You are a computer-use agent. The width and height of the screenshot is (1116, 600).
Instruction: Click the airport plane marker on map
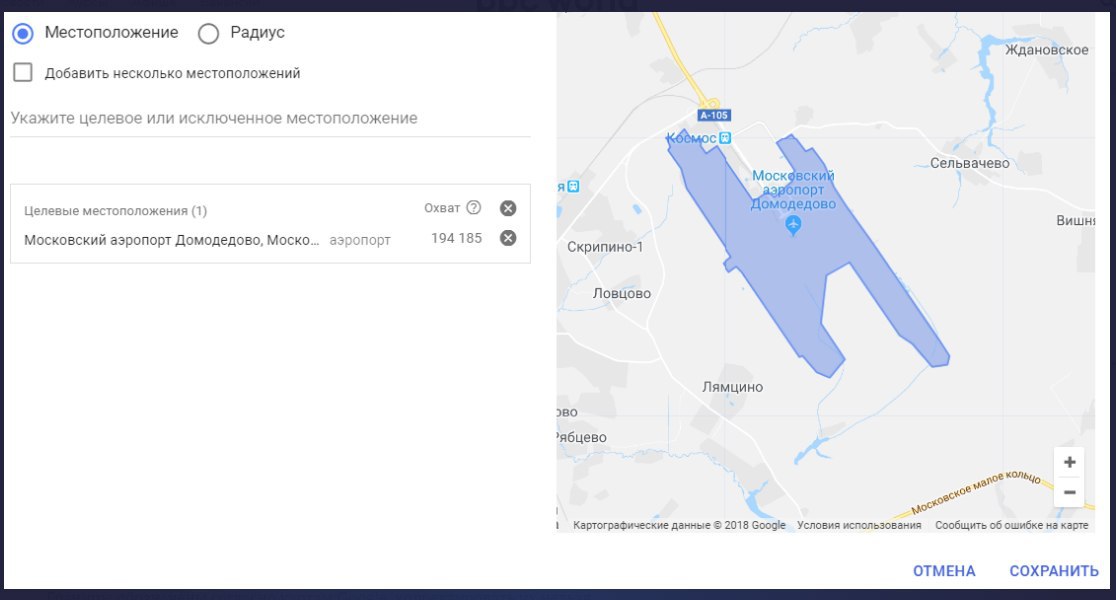pos(793,226)
